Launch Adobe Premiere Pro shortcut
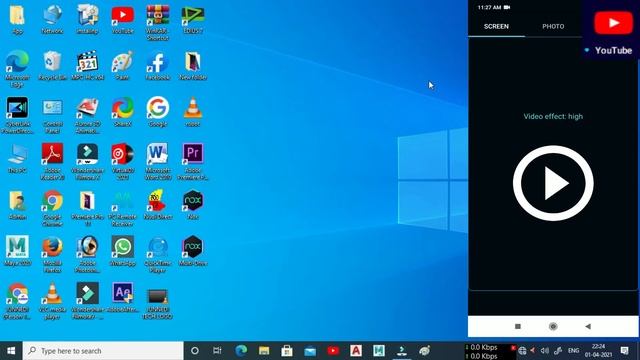This screenshot has height=360, width=640. [x=193, y=162]
